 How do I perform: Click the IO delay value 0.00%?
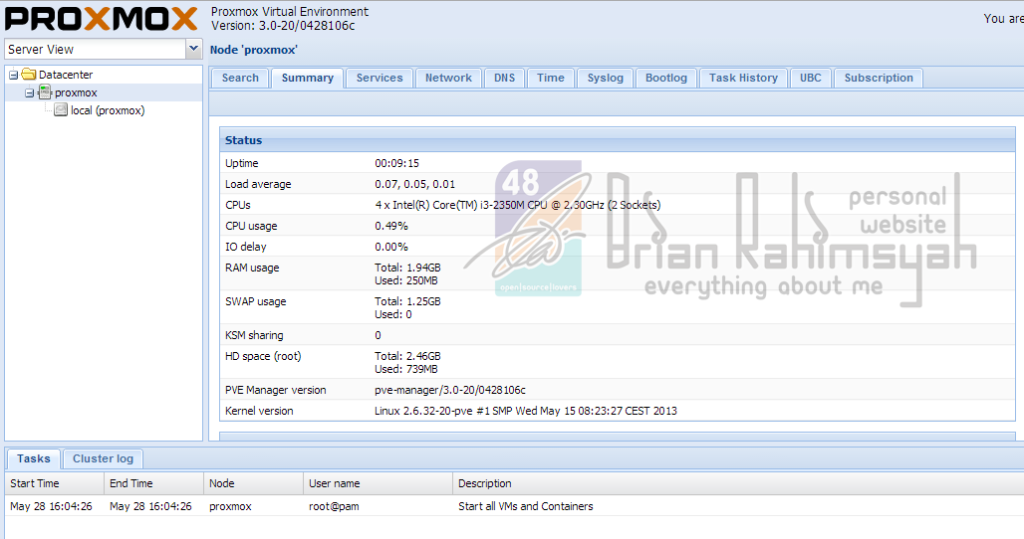[x=391, y=247]
